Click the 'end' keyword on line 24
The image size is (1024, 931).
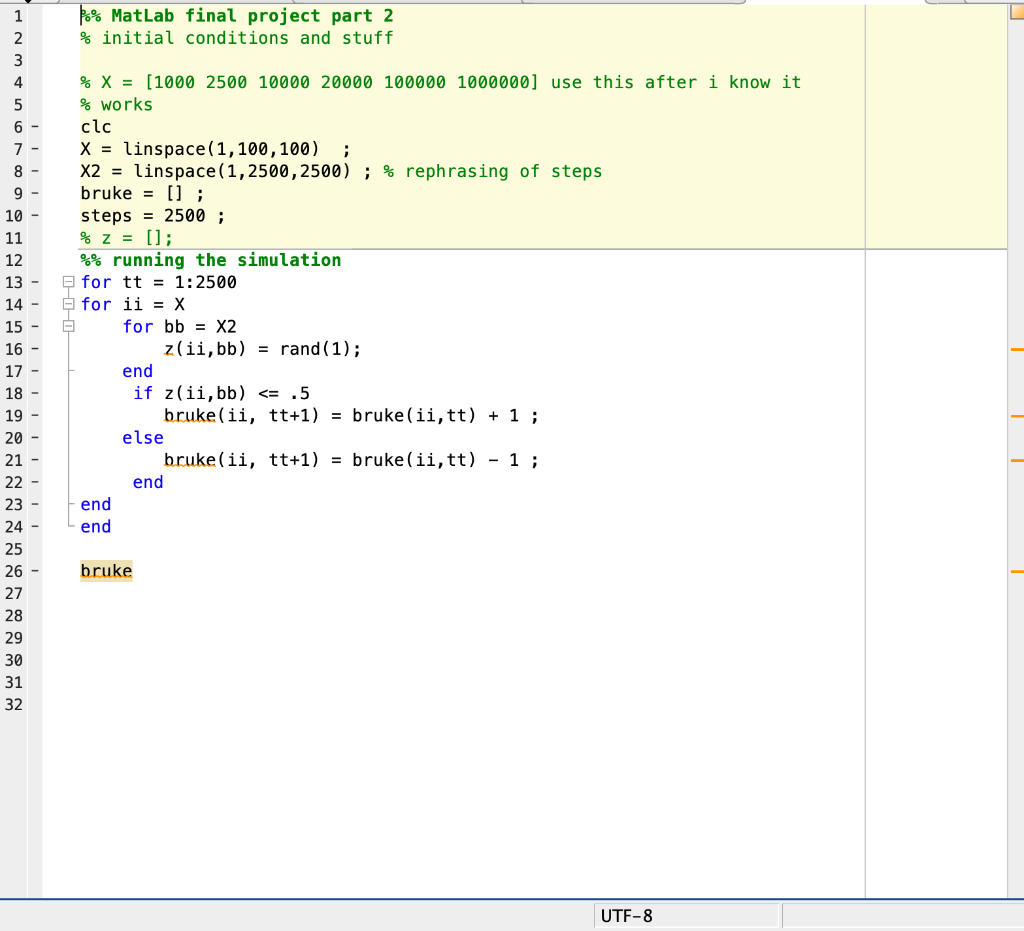96,527
